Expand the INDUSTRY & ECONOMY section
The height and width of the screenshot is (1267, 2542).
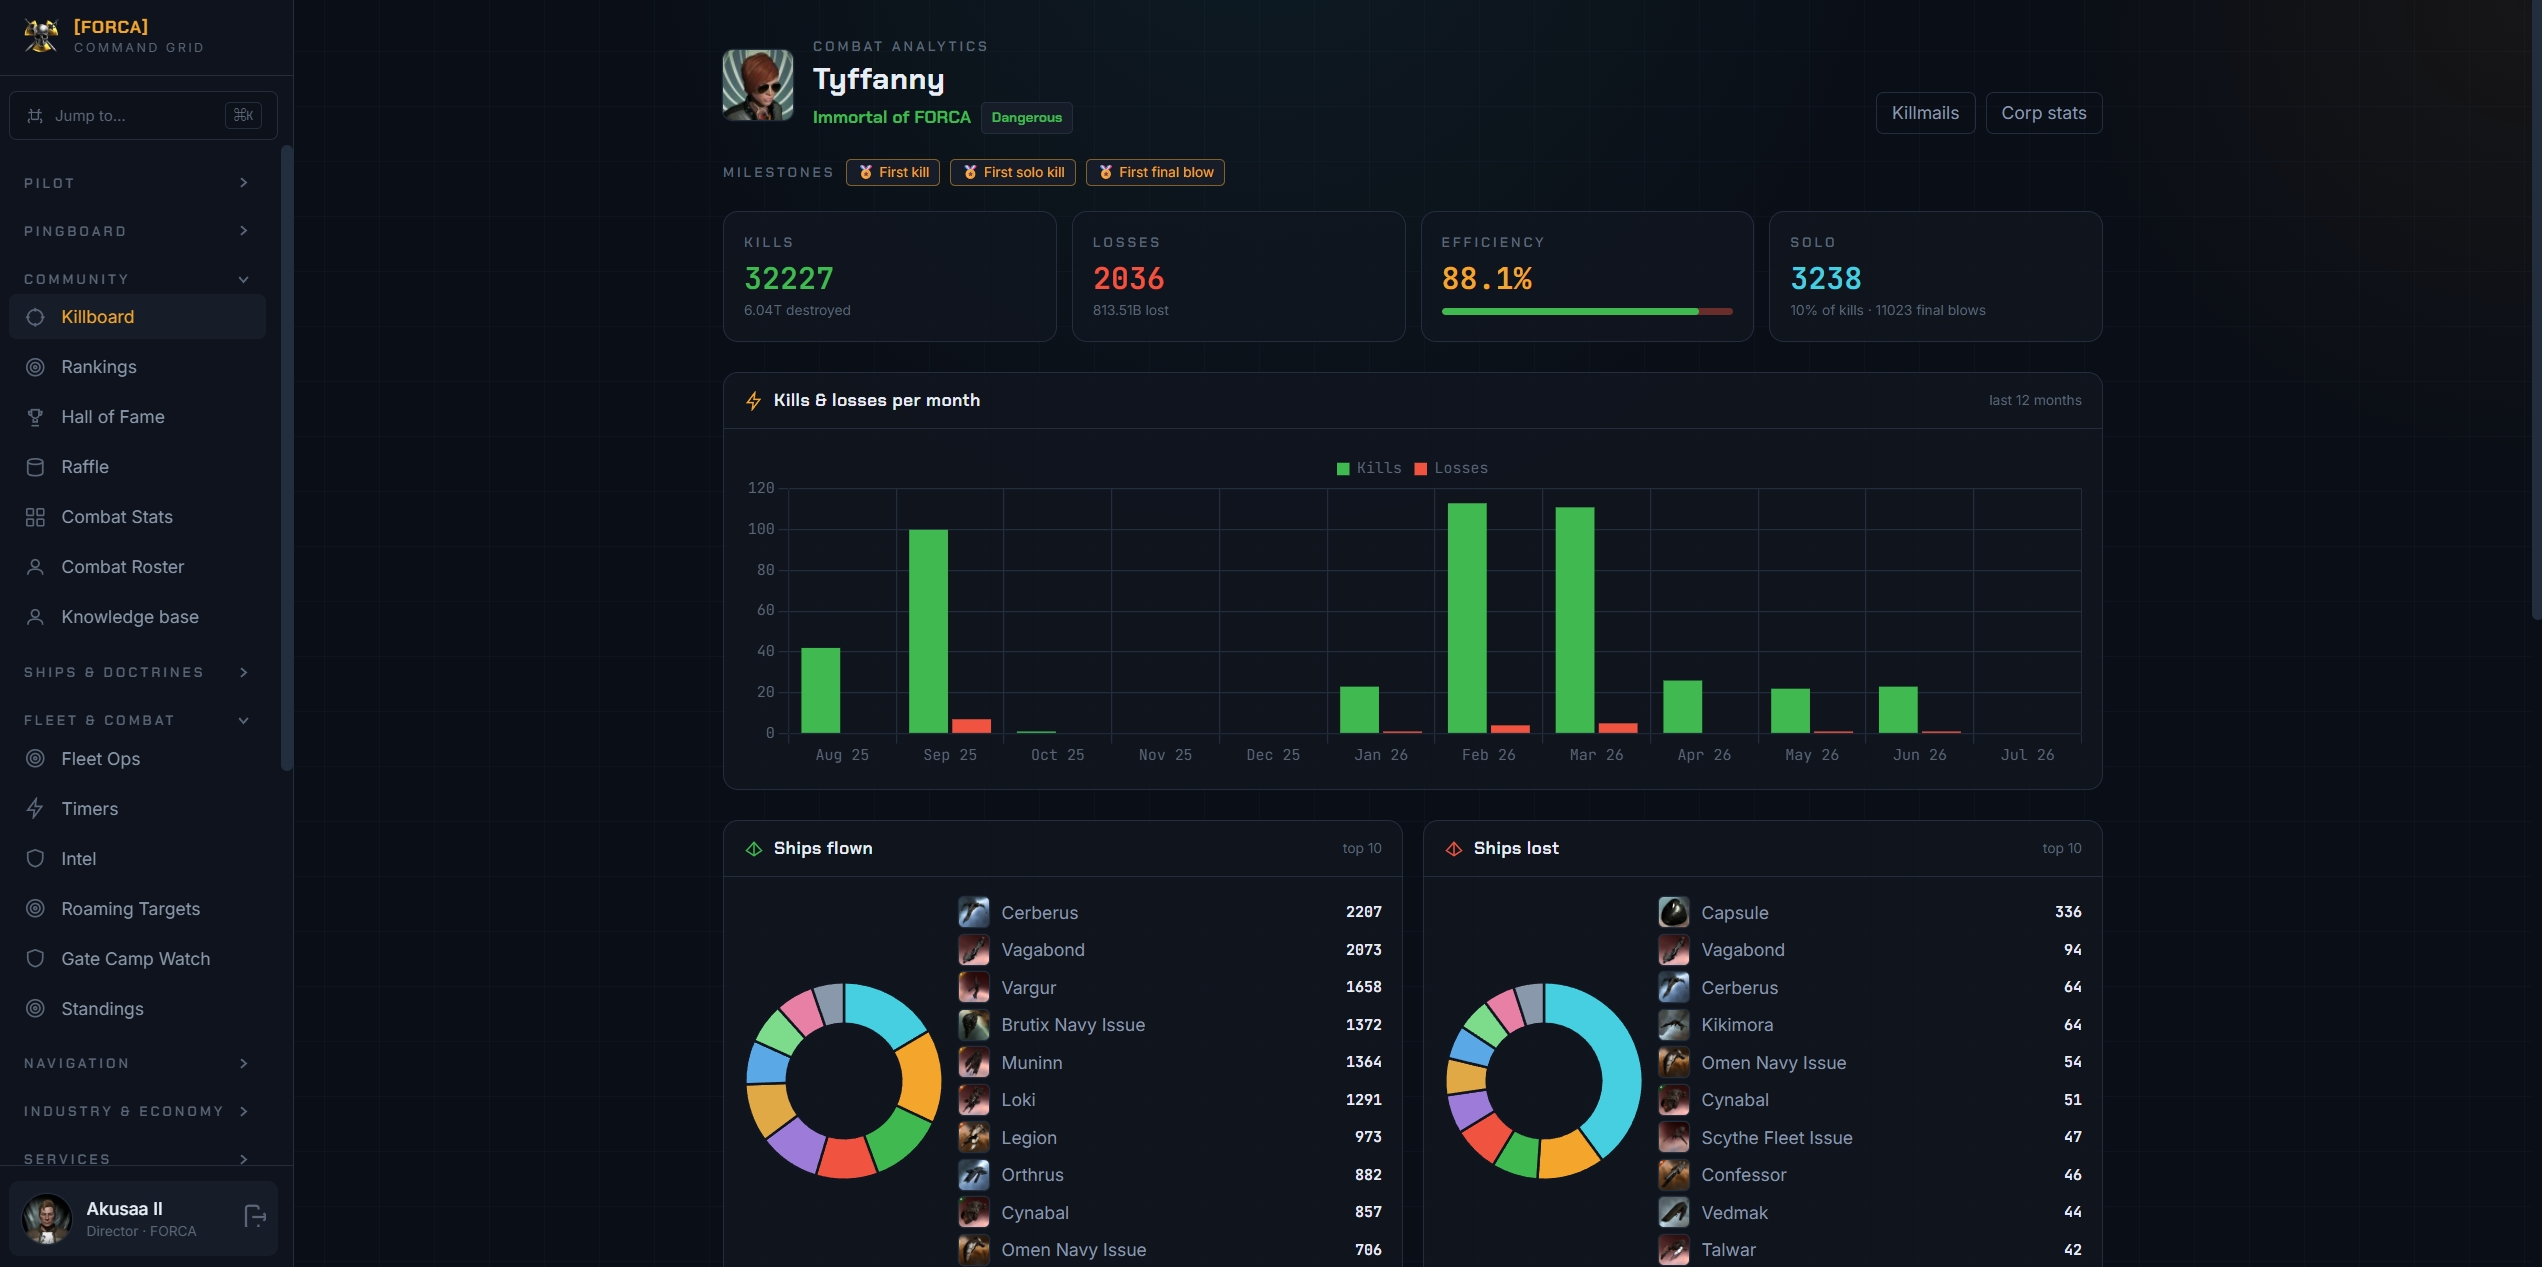(x=137, y=1111)
